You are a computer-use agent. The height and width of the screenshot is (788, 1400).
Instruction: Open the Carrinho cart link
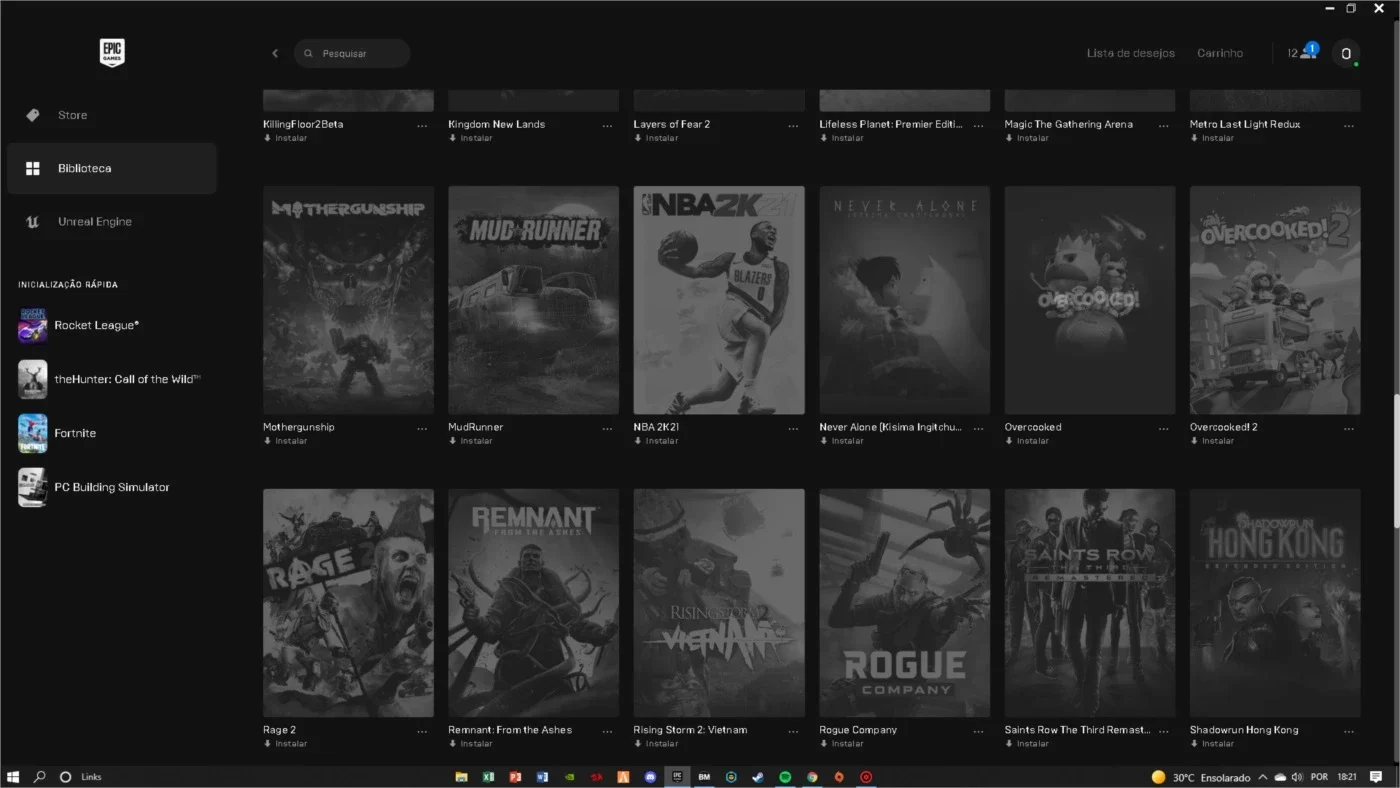coord(1220,53)
